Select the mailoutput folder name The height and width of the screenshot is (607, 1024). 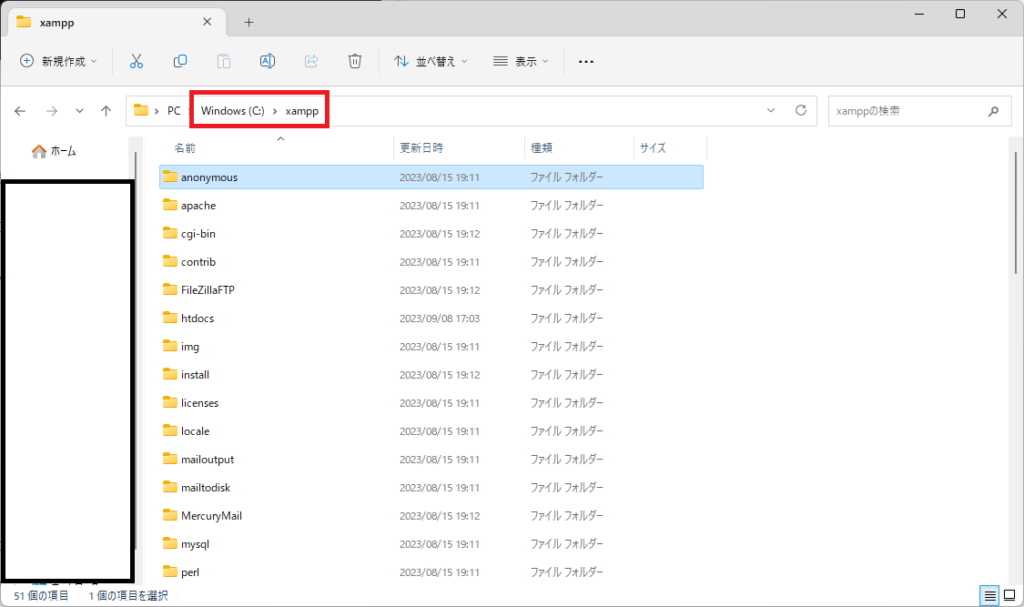pyautogui.click(x=207, y=459)
